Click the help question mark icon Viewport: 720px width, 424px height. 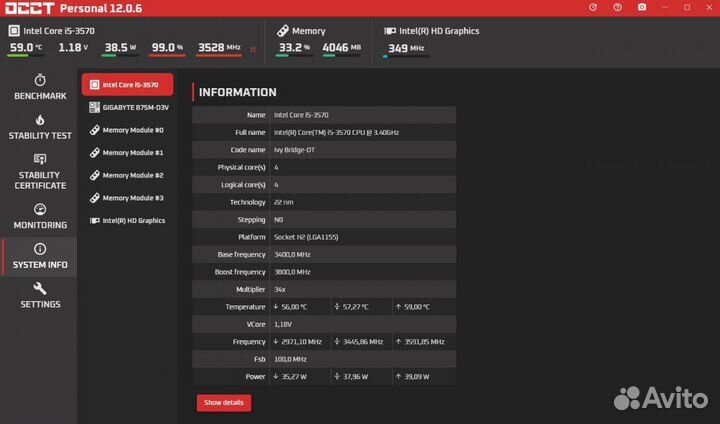pyautogui.click(x=616, y=8)
